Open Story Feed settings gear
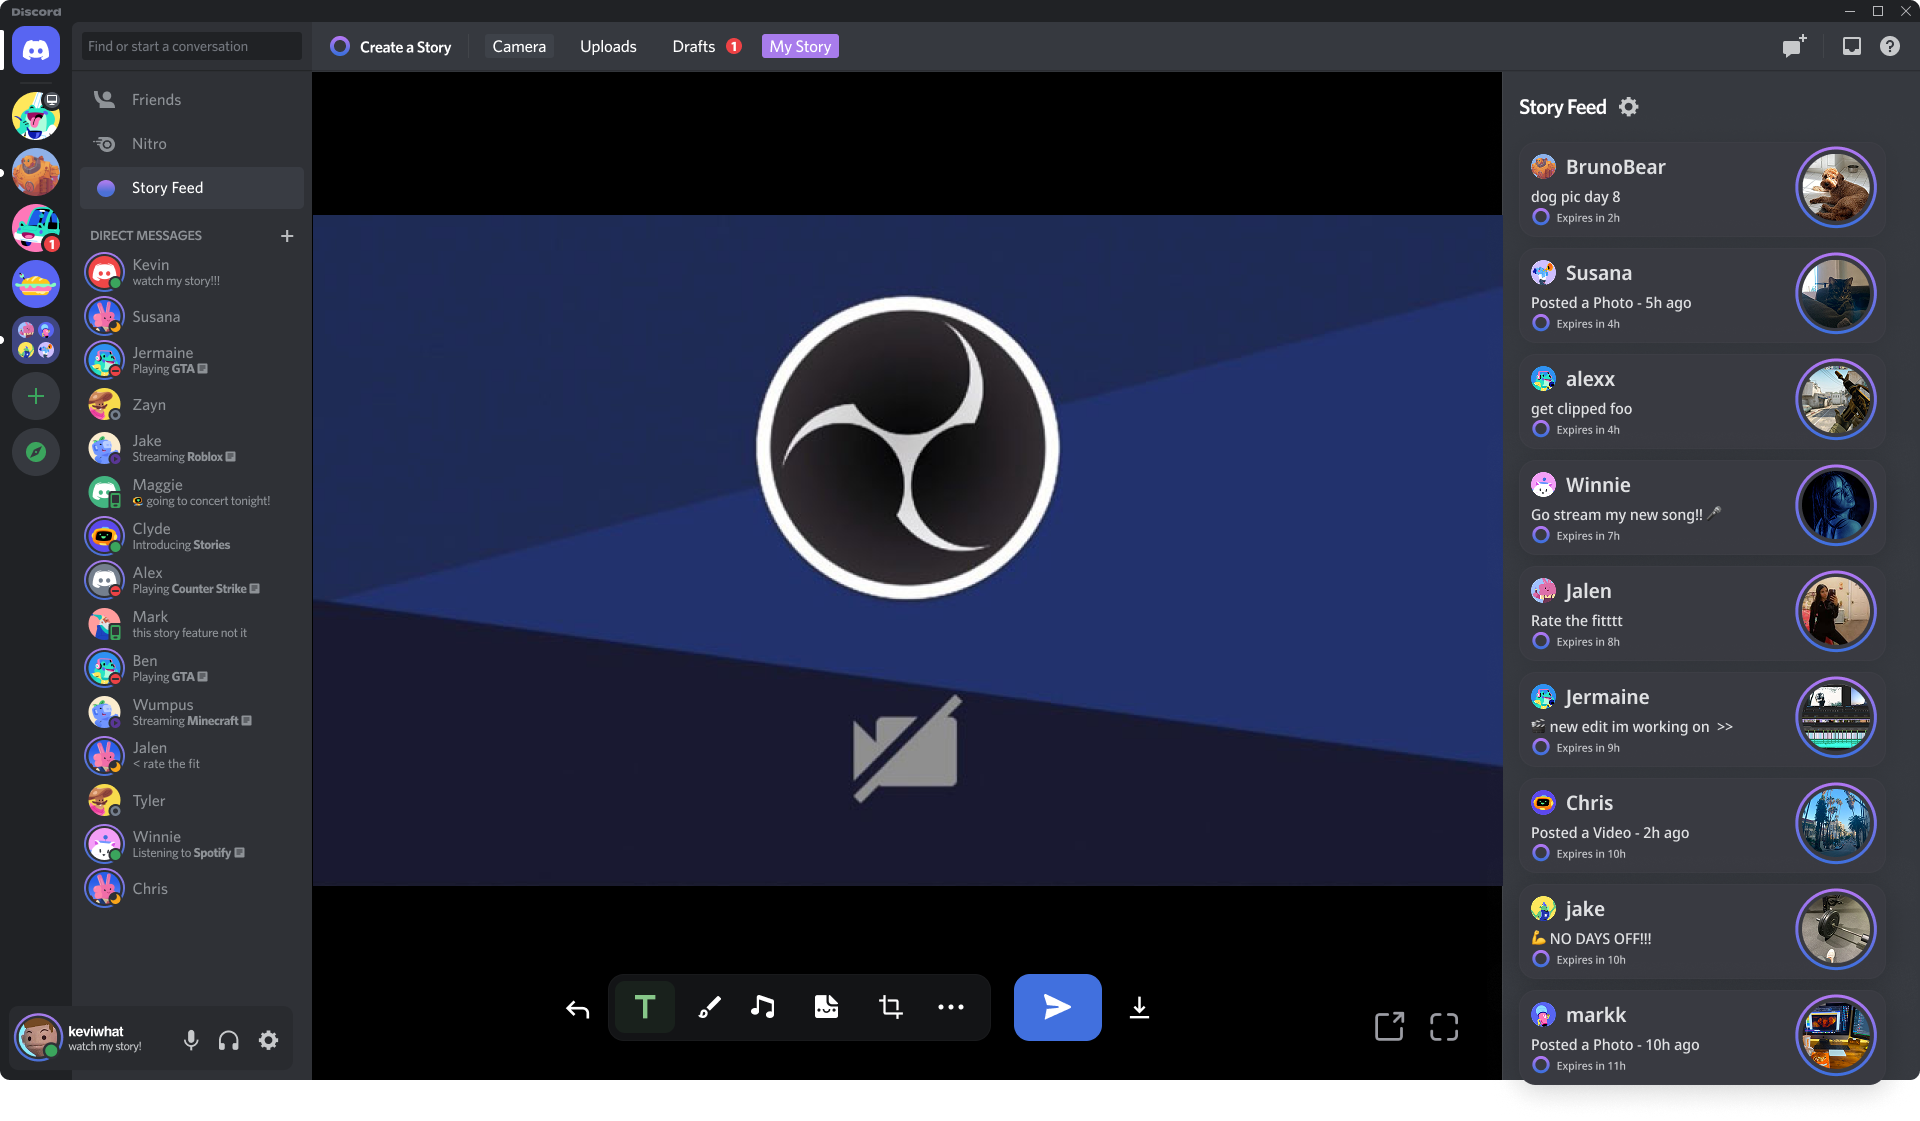 tap(1629, 107)
